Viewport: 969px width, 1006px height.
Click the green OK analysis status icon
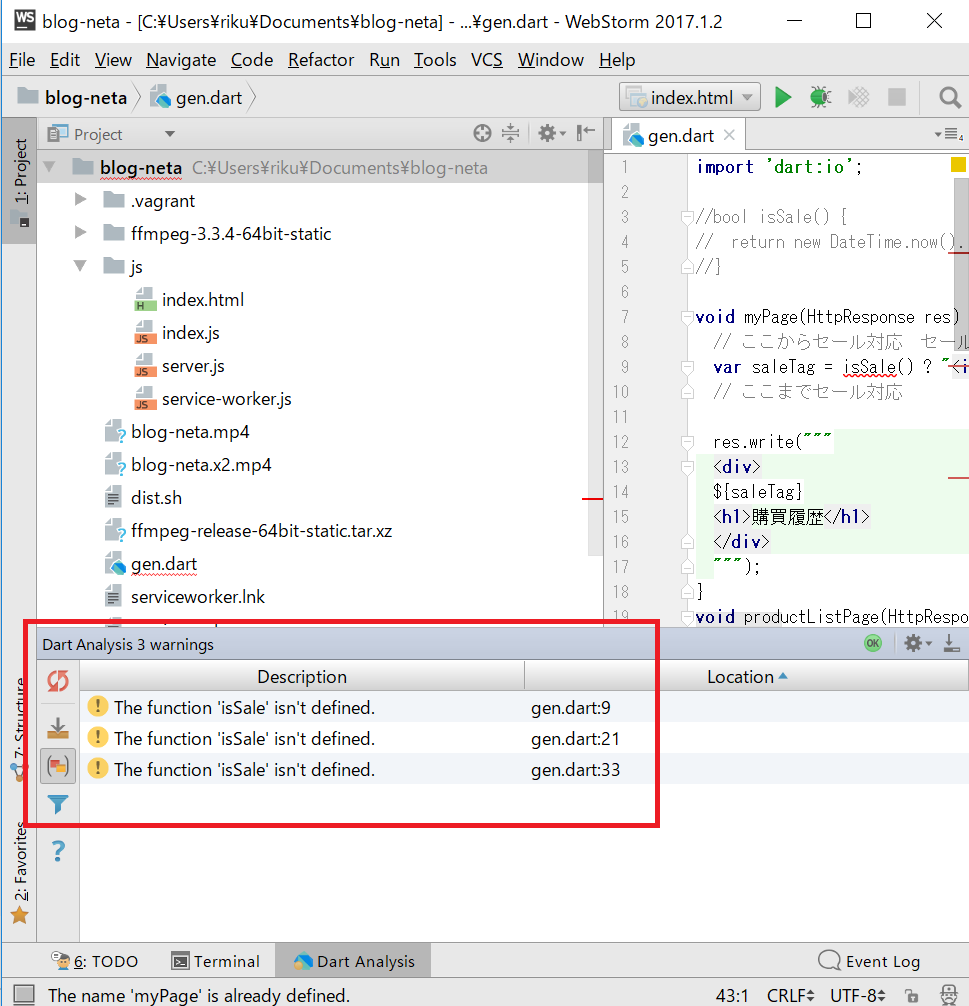(873, 643)
